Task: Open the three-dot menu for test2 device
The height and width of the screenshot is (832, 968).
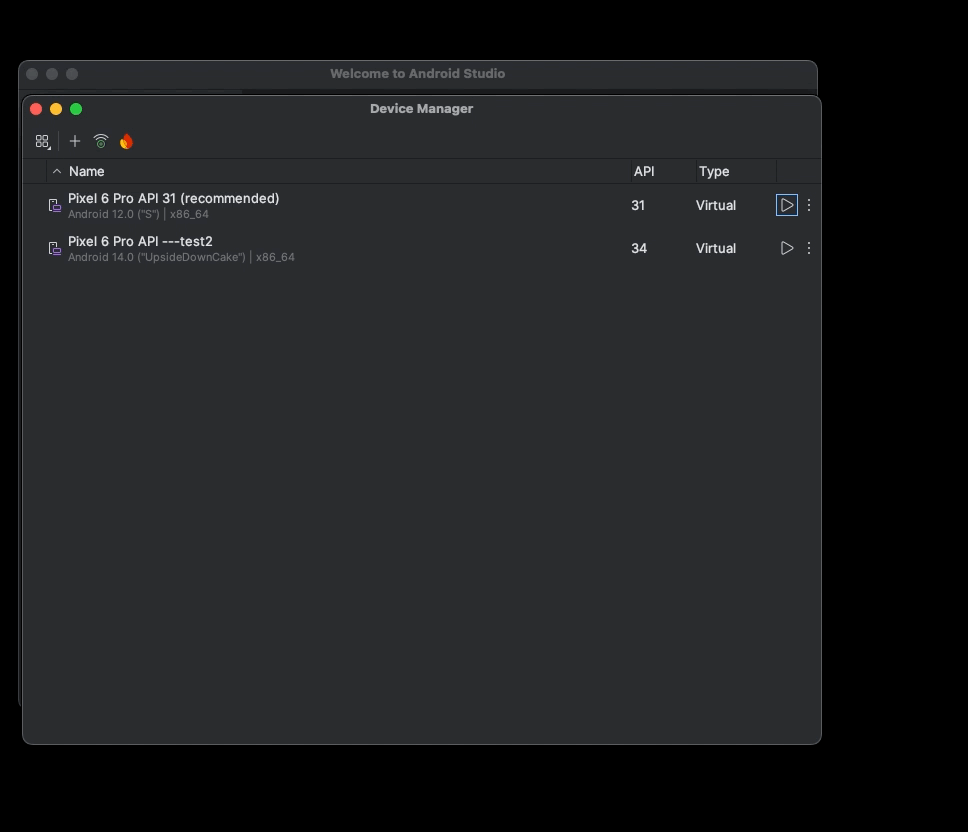Action: (x=809, y=248)
